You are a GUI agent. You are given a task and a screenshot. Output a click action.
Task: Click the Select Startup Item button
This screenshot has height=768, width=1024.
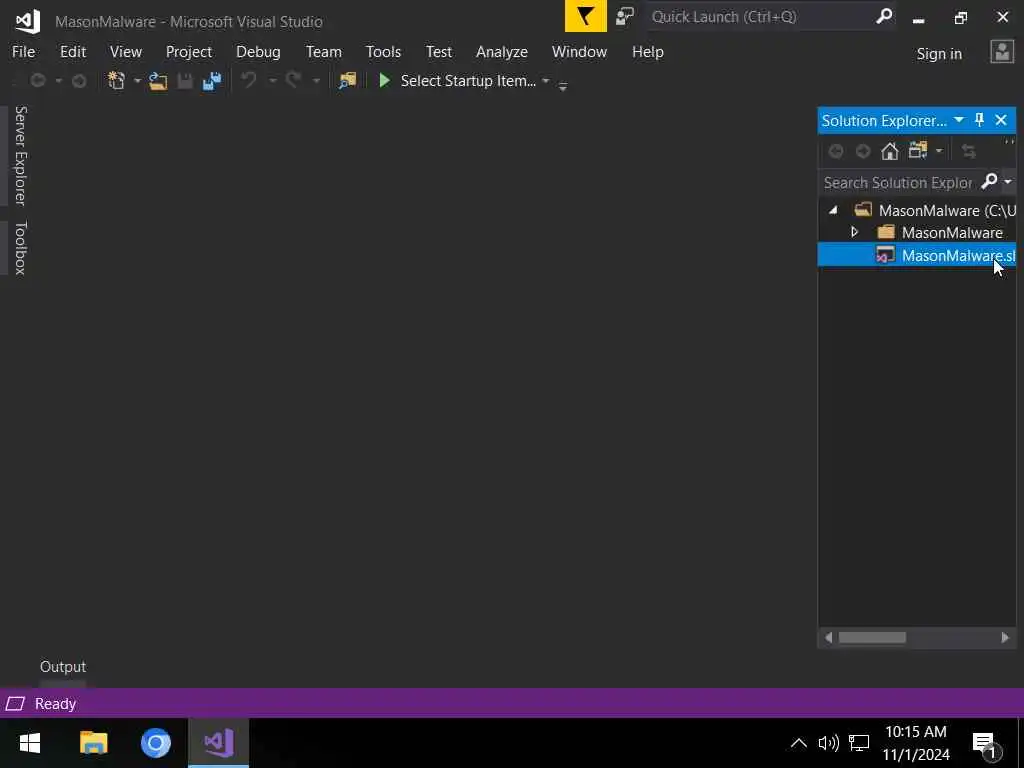(468, 81)
